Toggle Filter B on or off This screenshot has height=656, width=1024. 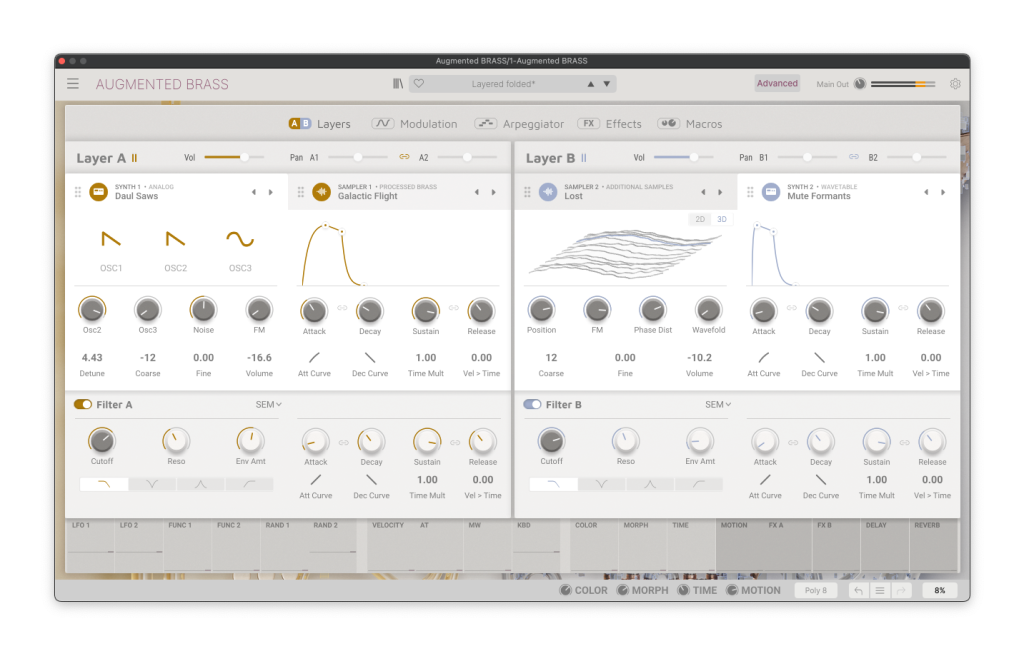(533, 404)
